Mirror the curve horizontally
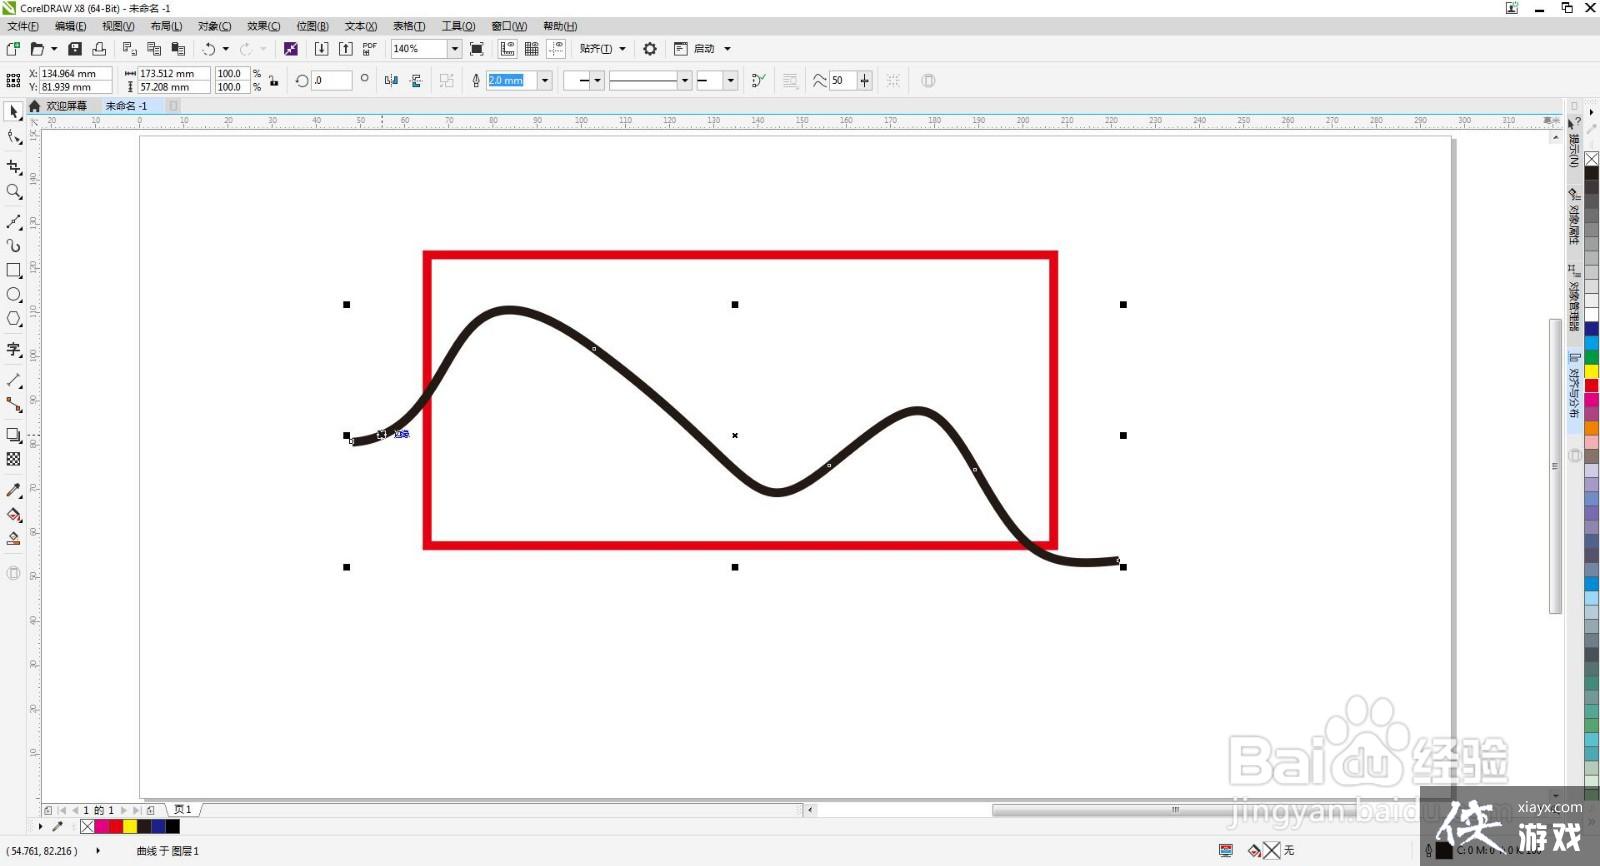Screen dimensions: 1600x866 tap(391, 80)
